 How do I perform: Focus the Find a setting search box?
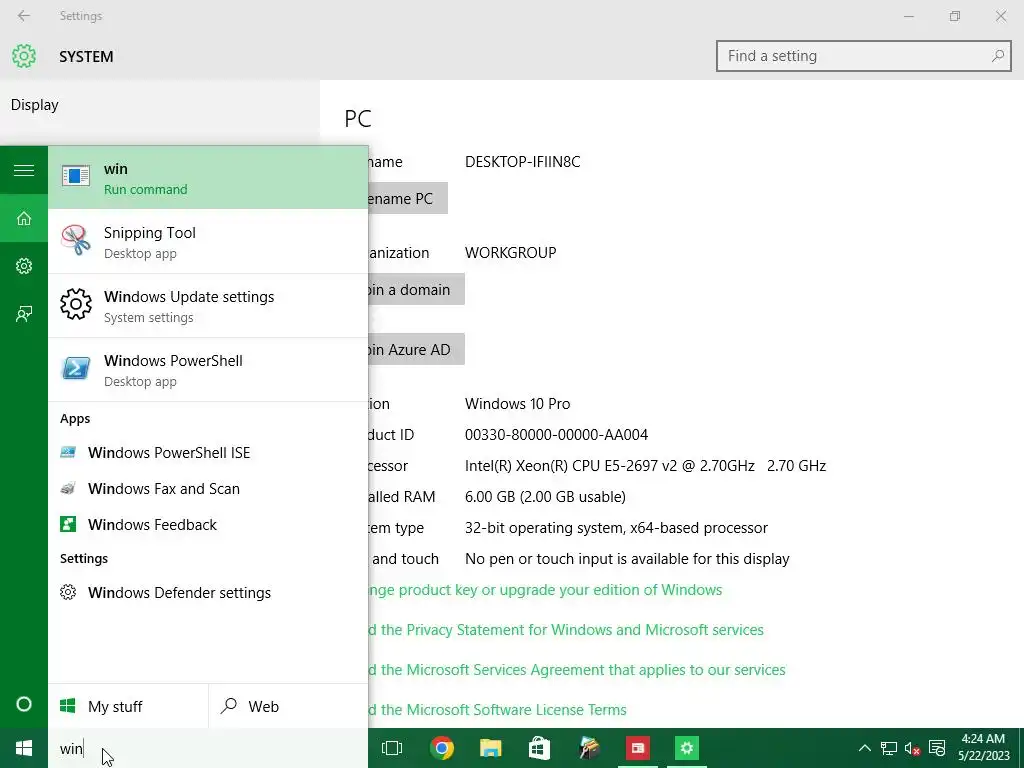[x=863, y=56]
